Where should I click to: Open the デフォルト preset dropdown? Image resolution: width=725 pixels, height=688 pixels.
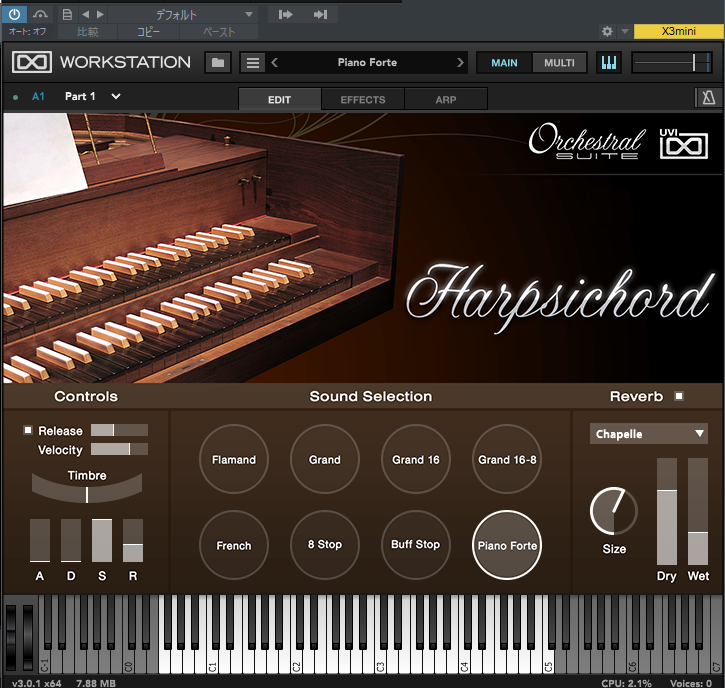[x=184, y=14]
